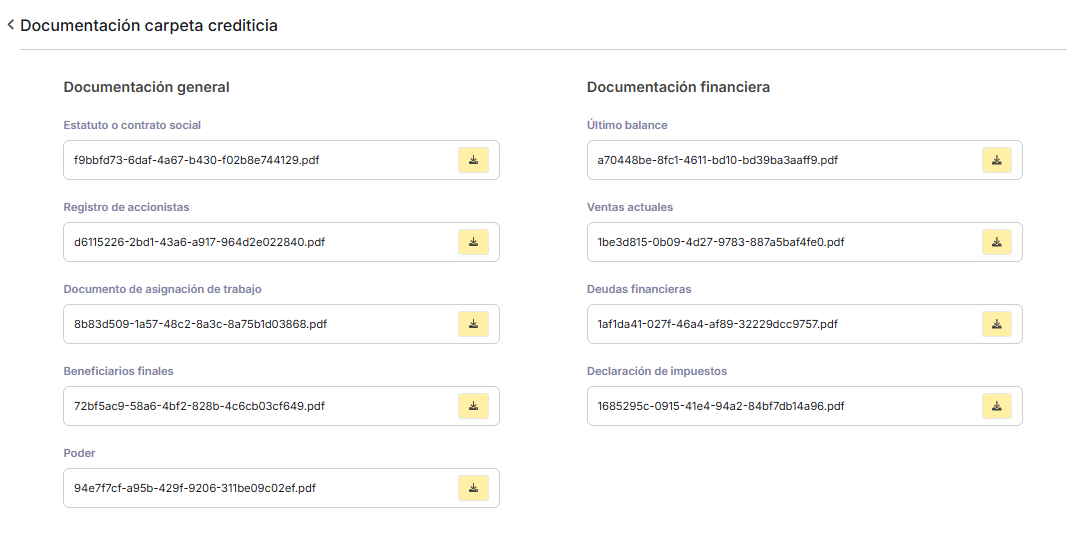Image resolution: width=1074 pixels, height=540 pixels.
Task: Download the Último balance document
Action: pyautogui.click(x=997, y=160)
